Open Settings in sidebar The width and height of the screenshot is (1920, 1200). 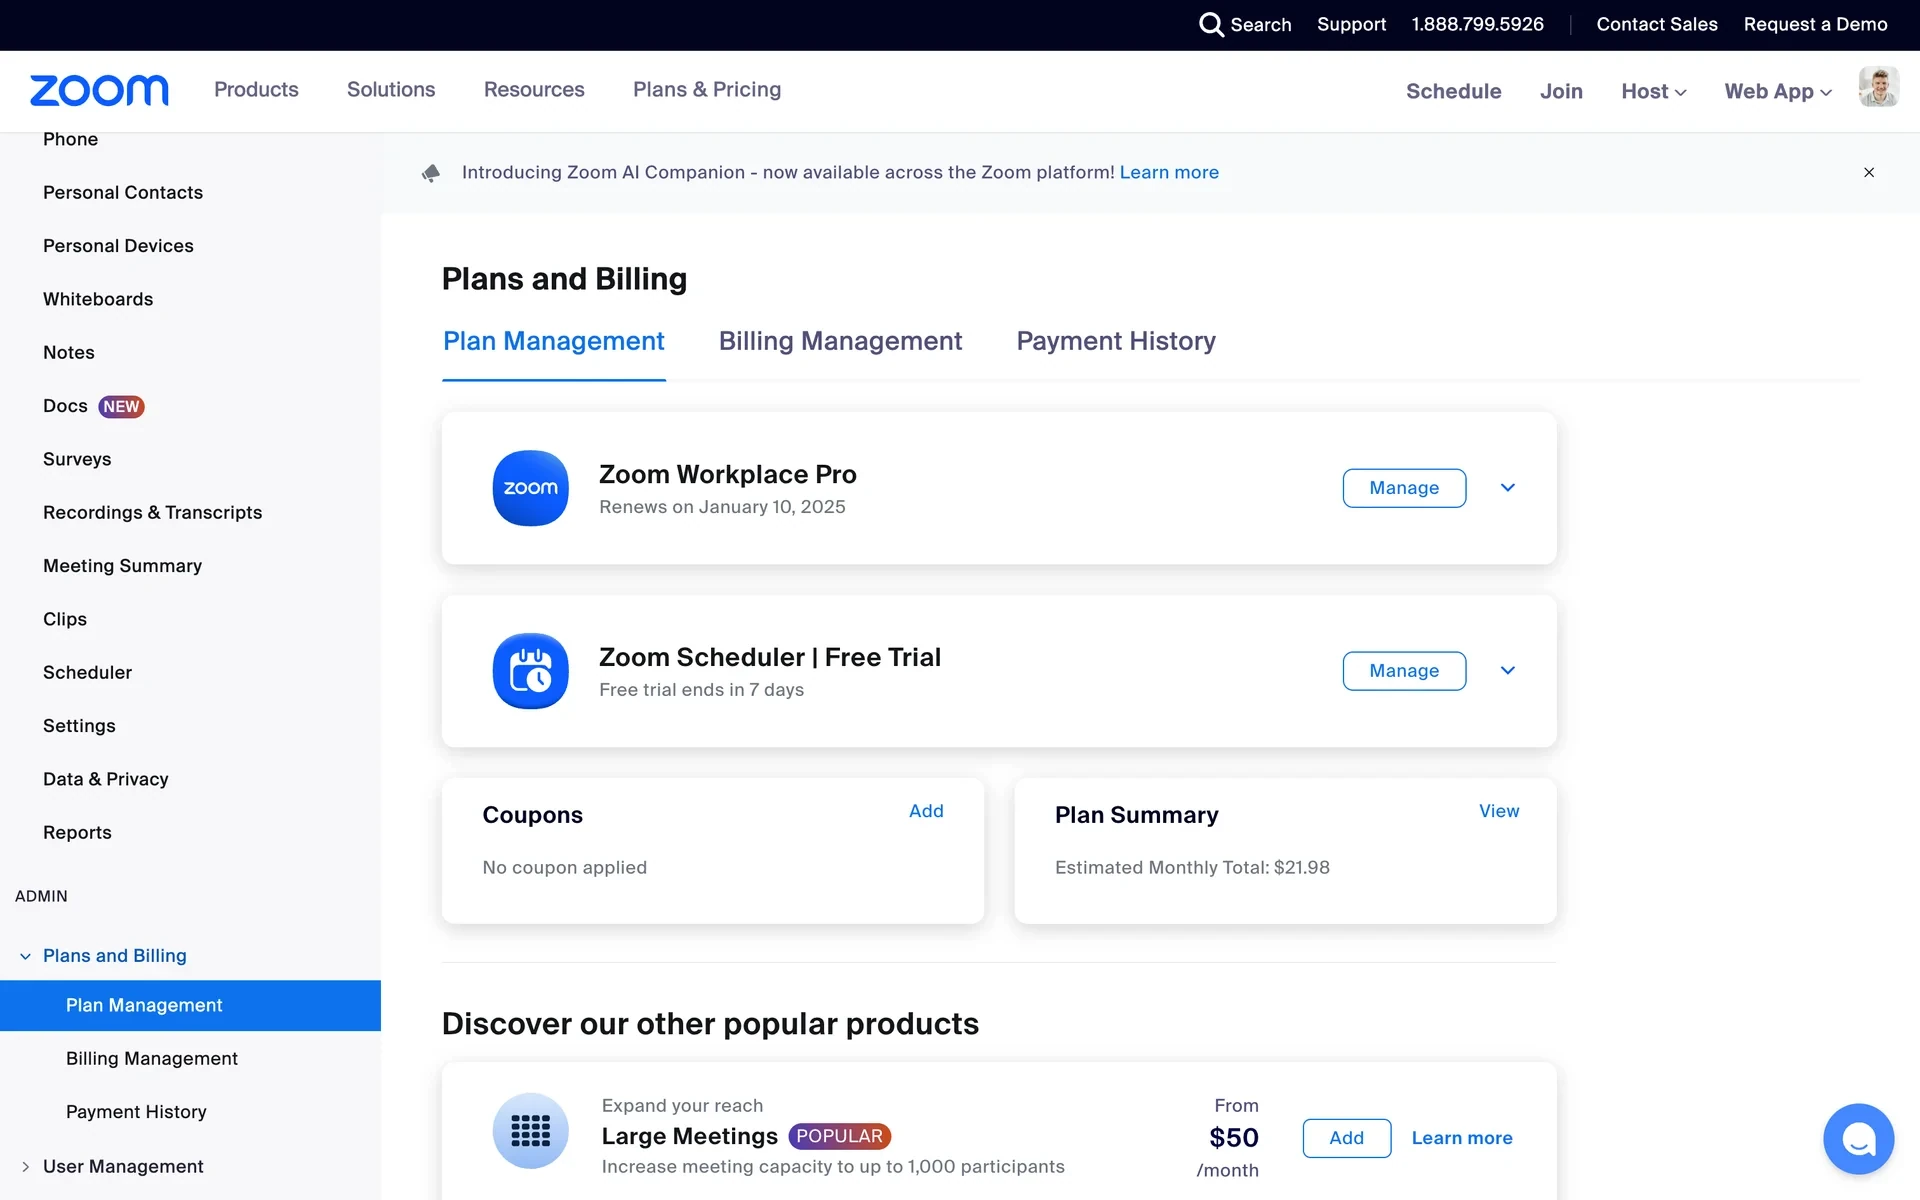[x=79, y=726]
